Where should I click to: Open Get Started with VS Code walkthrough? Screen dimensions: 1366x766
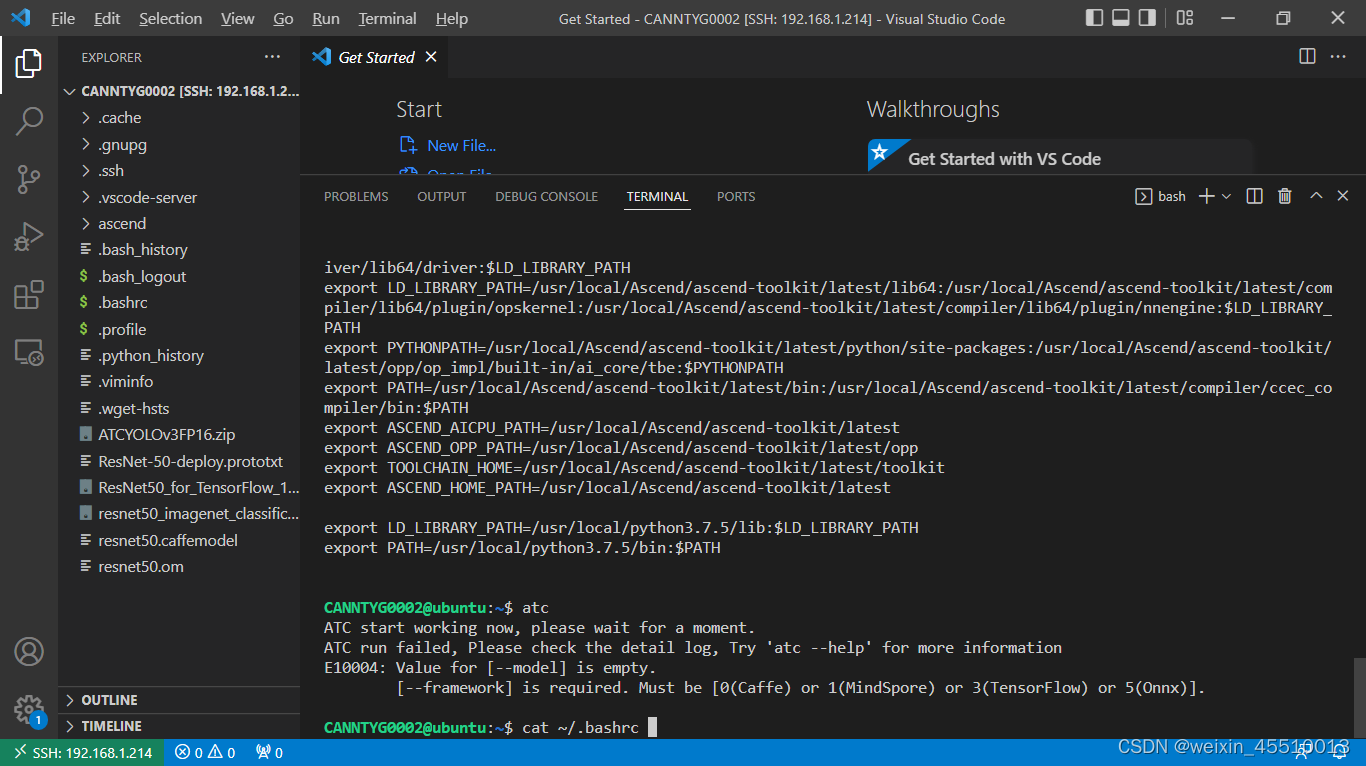pyautogui.click(x=1061, y=158)
